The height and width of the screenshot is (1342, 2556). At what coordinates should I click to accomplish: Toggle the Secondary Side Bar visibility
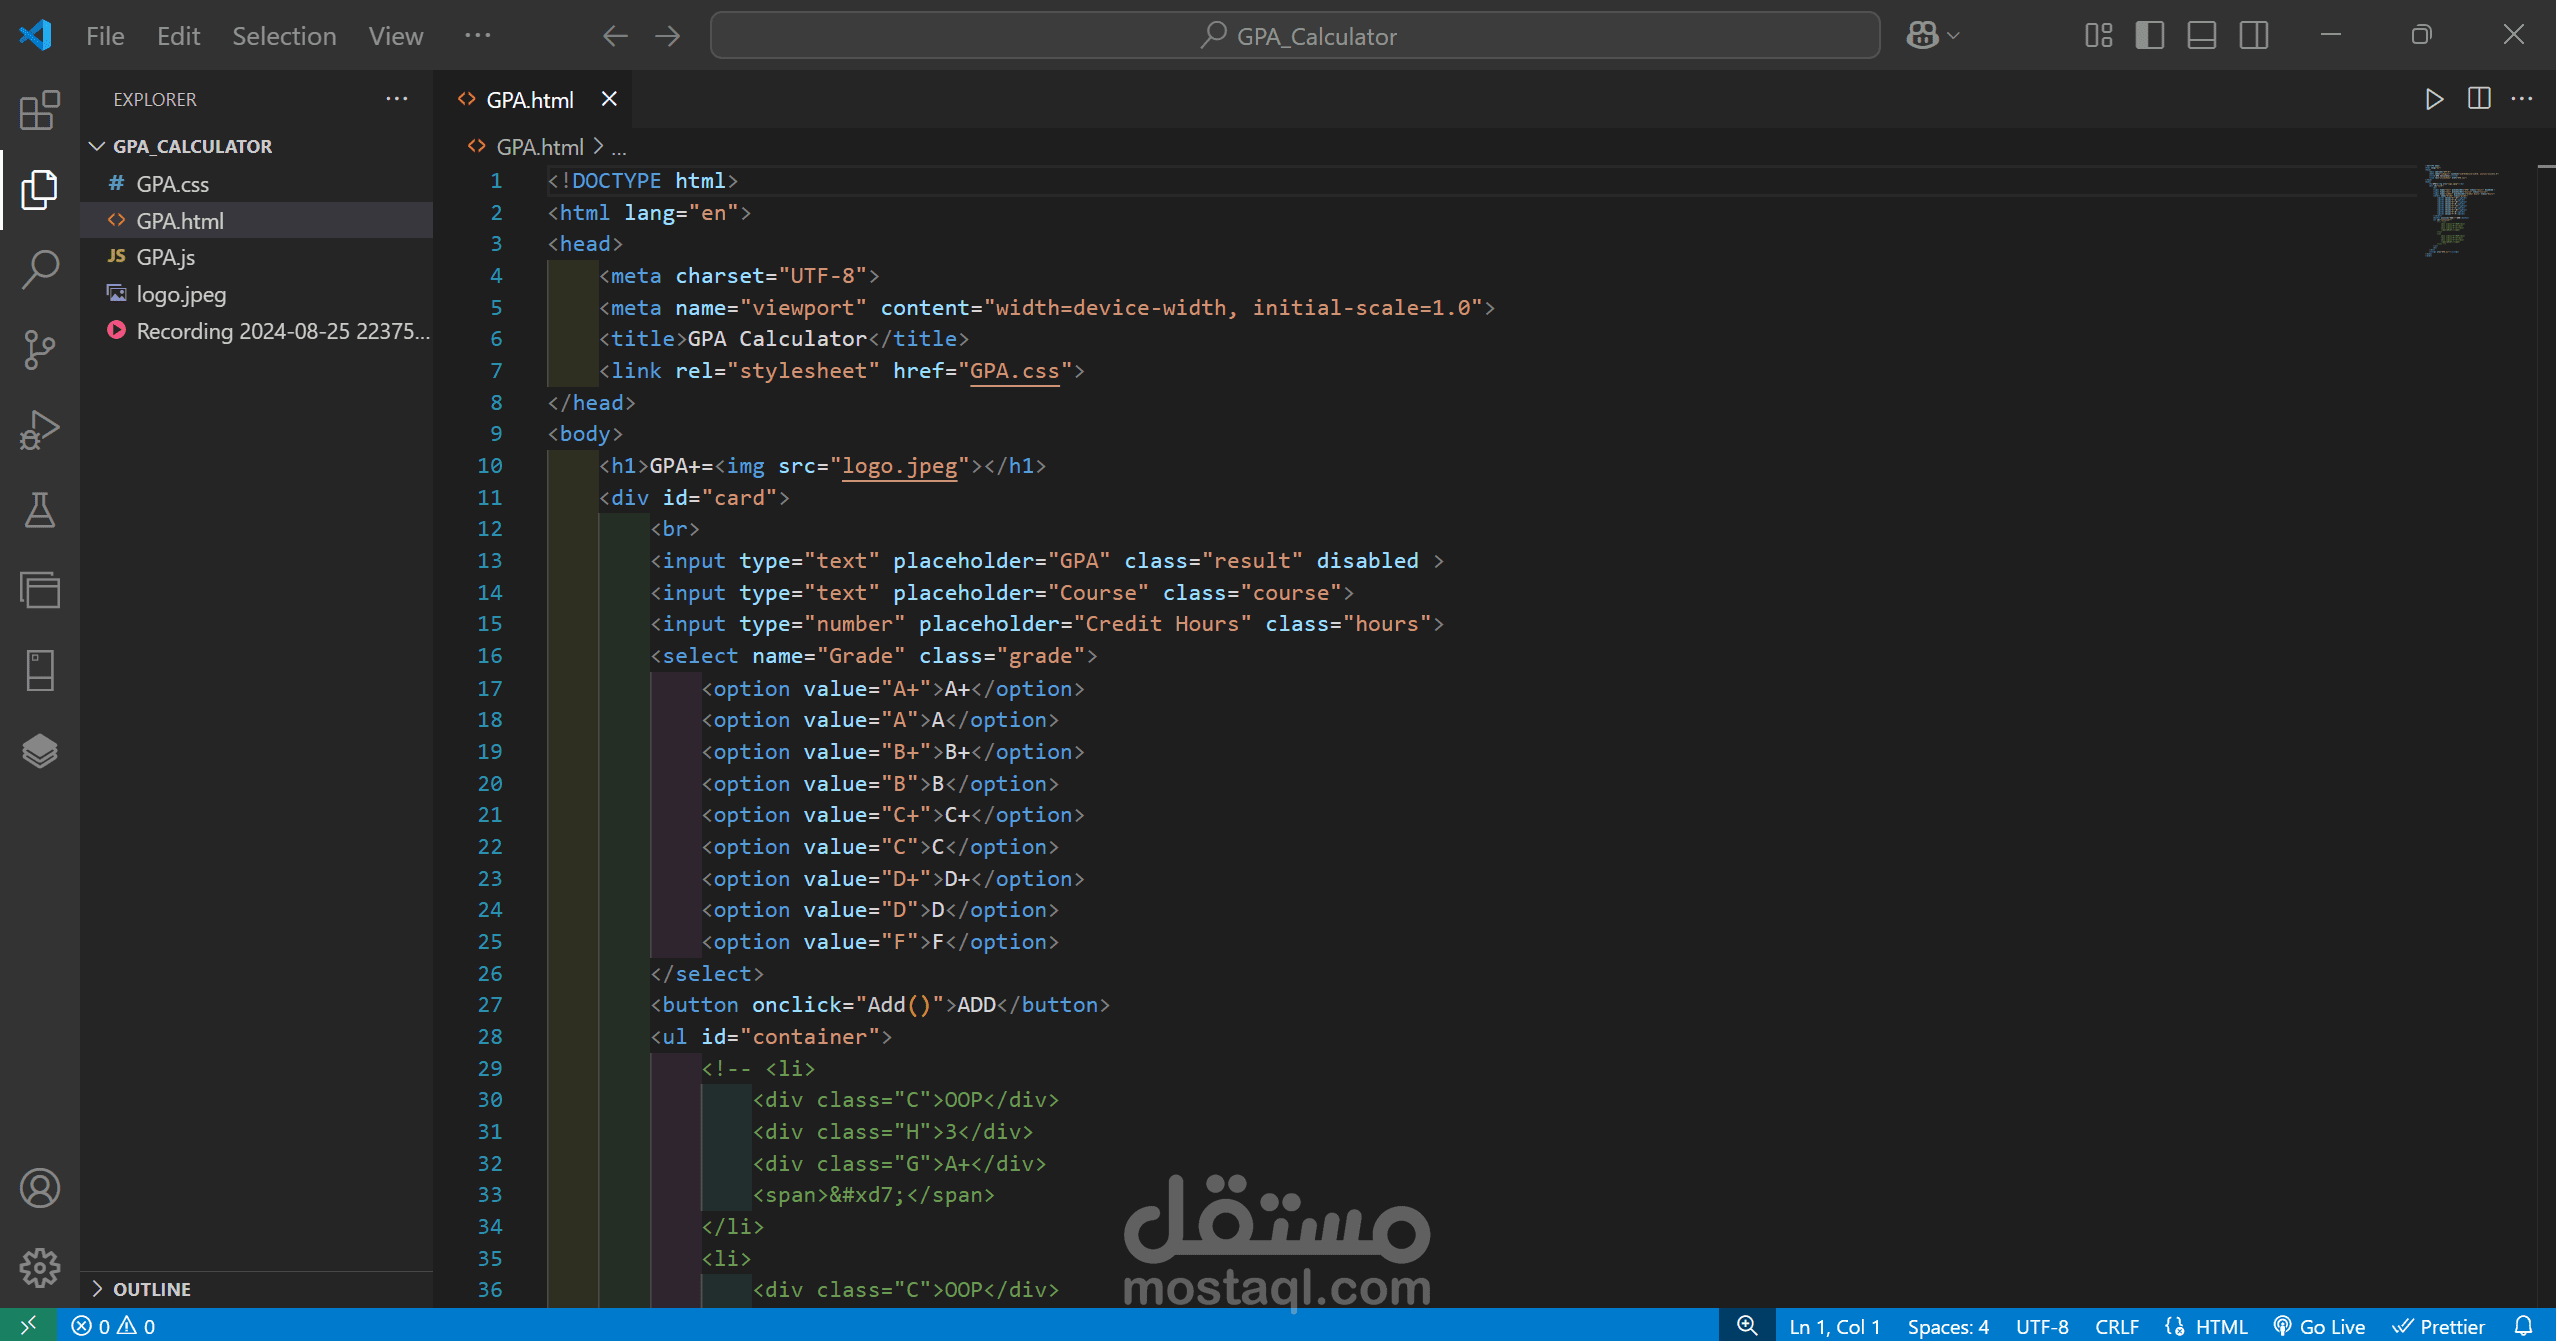pos(2254,36)
